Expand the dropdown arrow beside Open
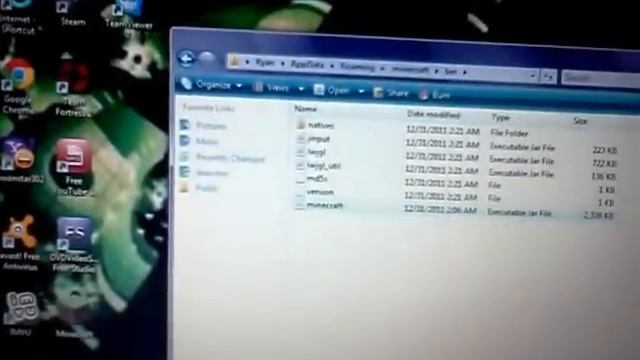 (361, 91)
